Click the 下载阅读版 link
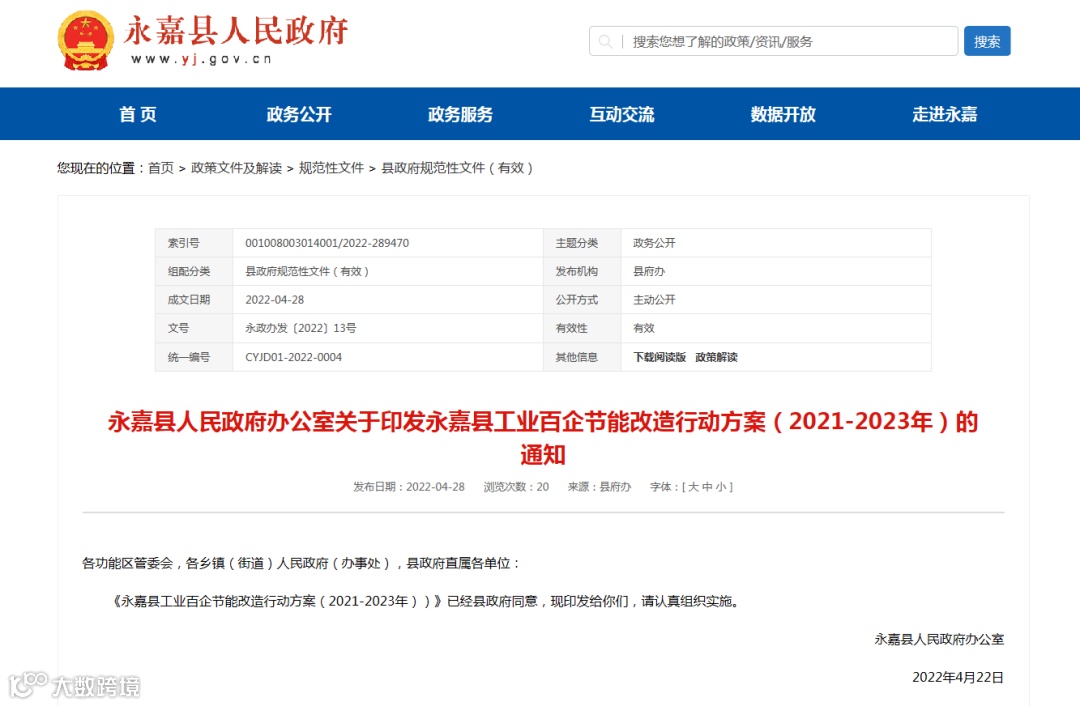This screenshot has width=1080, height=706. (x=660, y=357)
